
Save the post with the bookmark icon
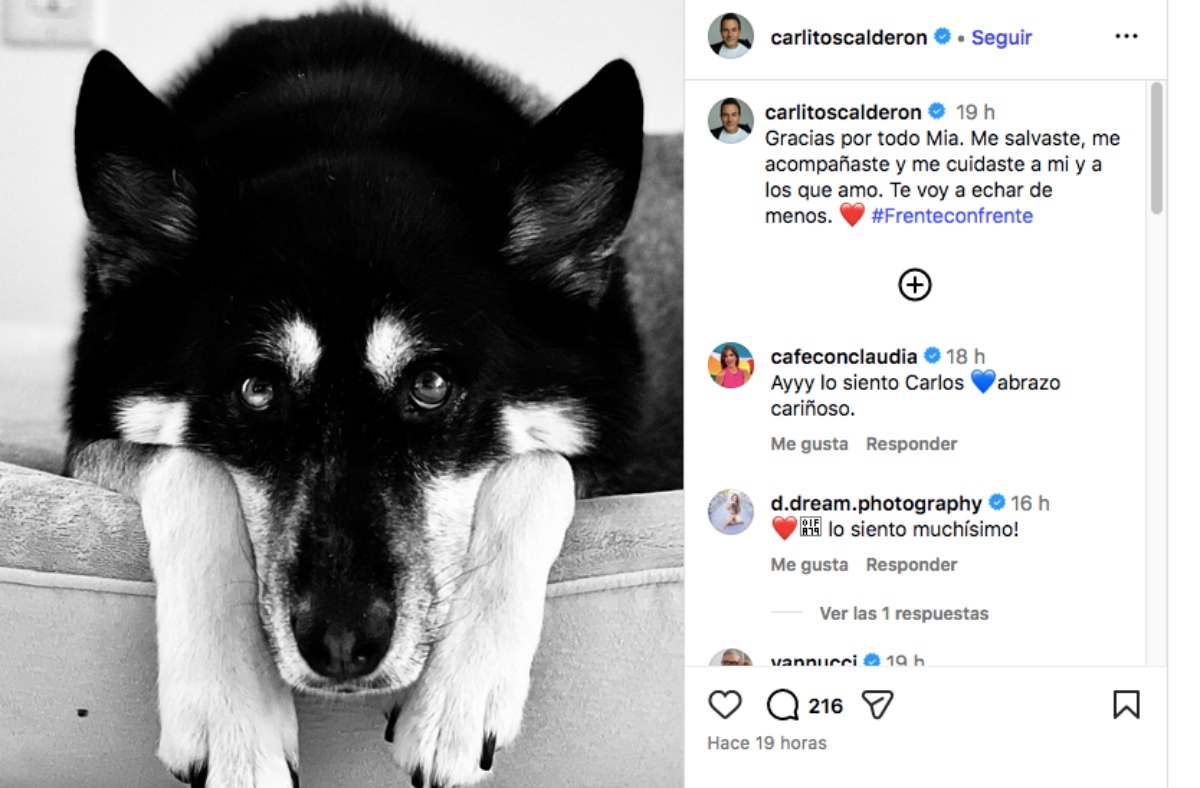point(1126,705)
